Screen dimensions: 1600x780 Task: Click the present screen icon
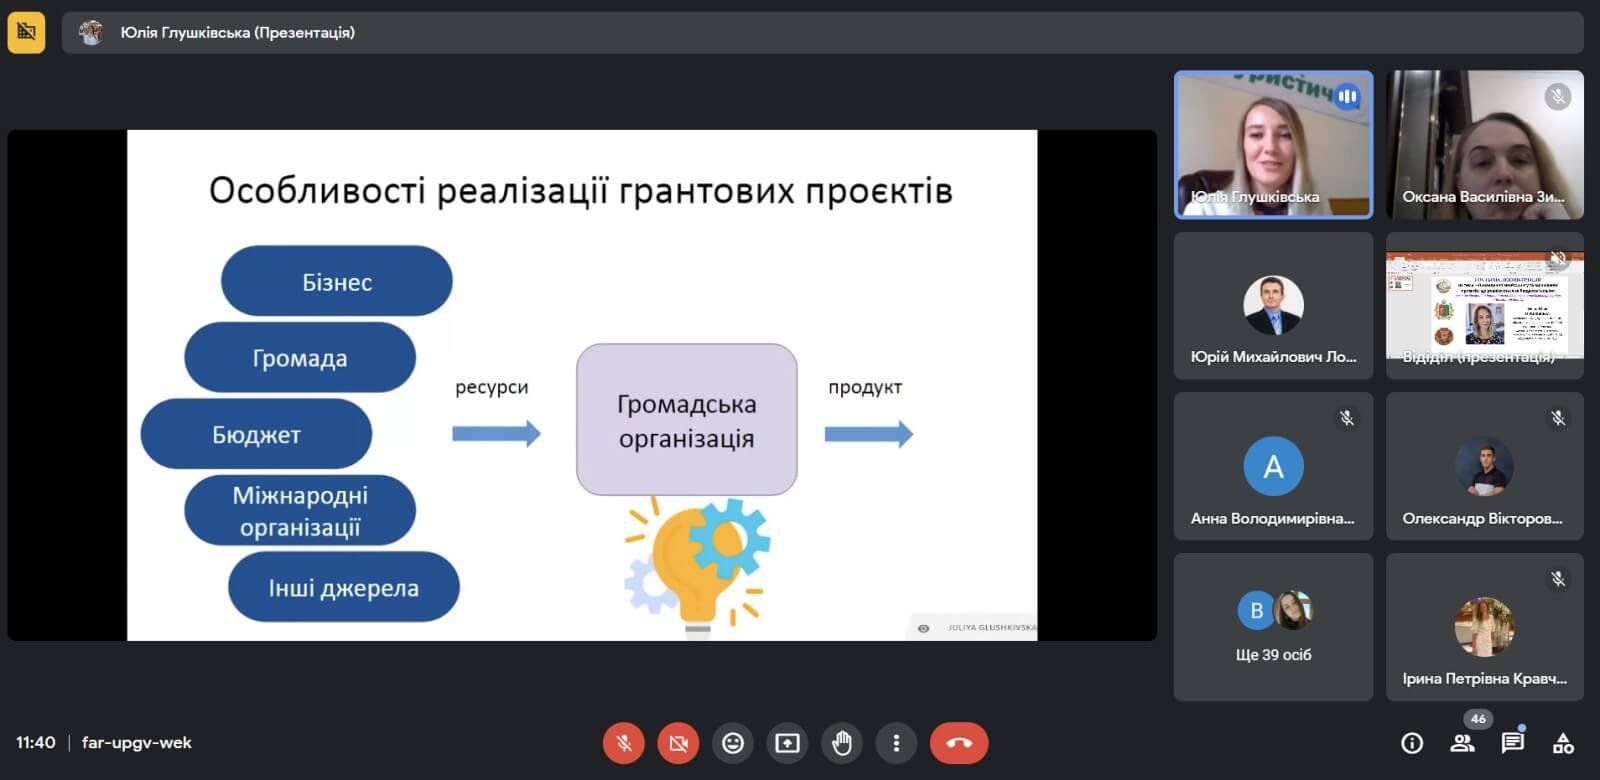click(788, 743)
